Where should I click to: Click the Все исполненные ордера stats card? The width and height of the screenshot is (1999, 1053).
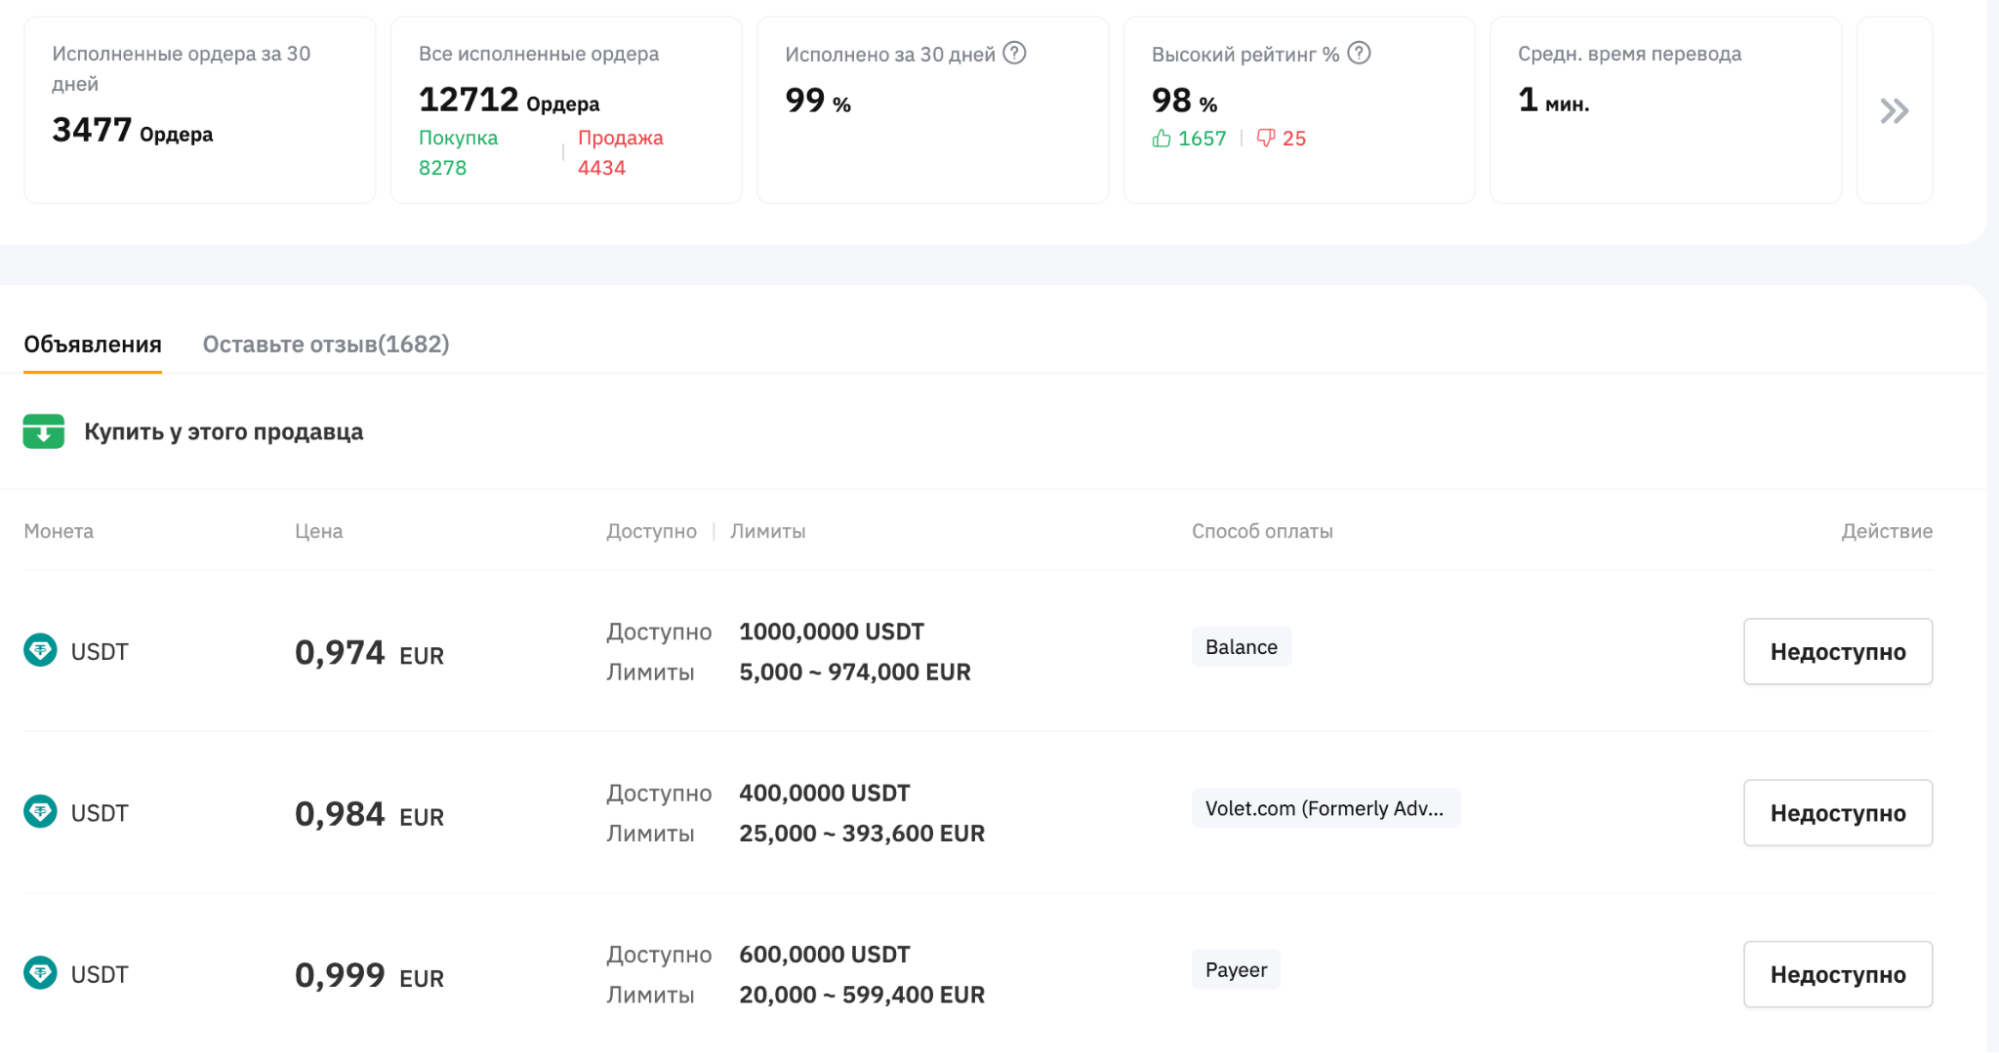pos(566,110)
